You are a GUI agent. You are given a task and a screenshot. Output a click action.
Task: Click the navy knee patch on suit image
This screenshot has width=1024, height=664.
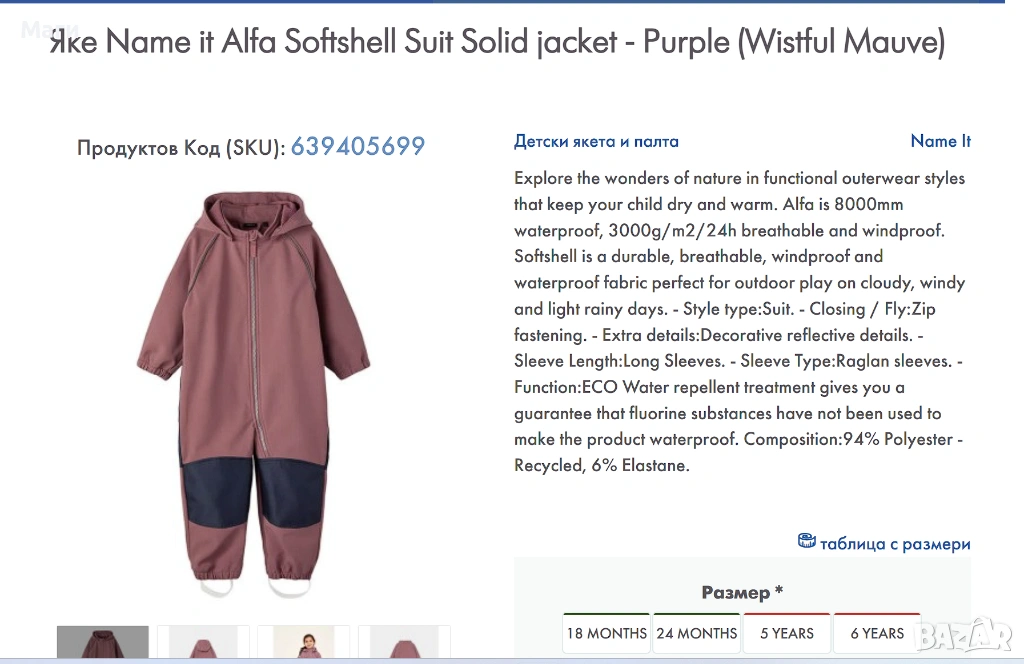pos(215,492)
